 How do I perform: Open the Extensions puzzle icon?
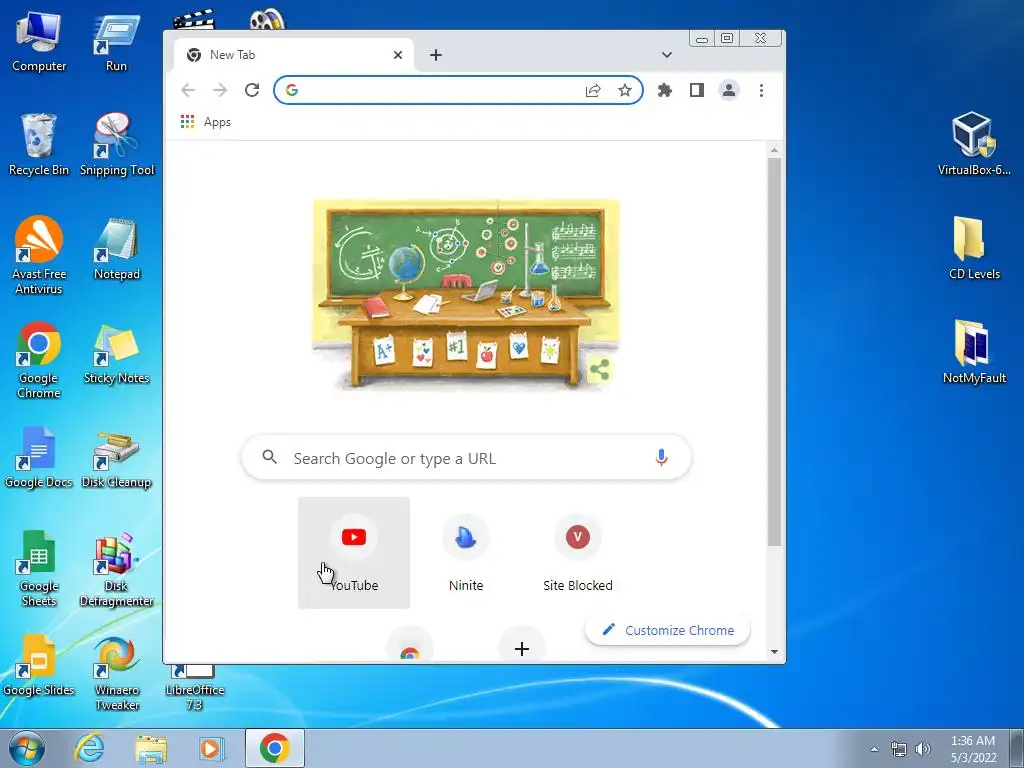(x=665, y=90)
